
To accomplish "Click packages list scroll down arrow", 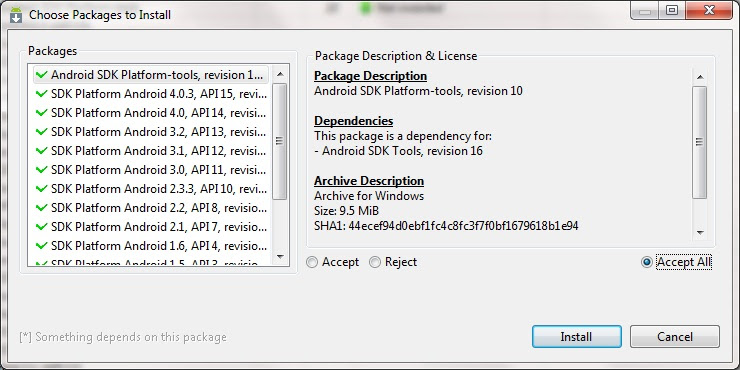I will [280, 257].
